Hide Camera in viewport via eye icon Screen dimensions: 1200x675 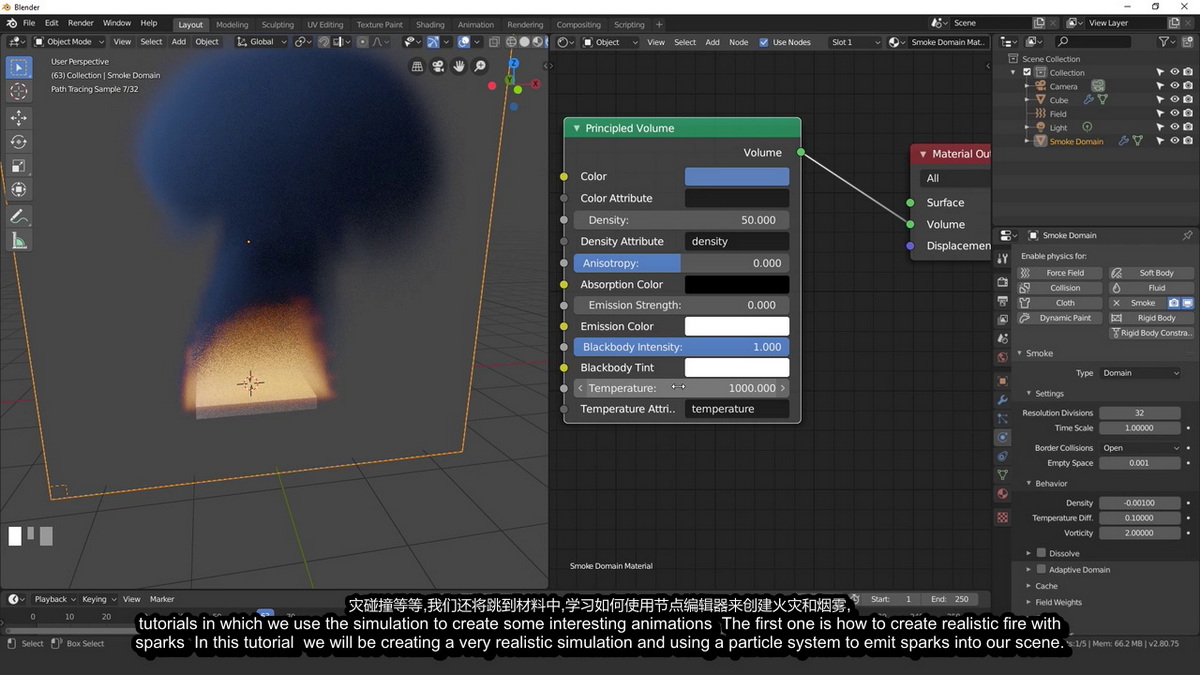[x=1175, y=86]
